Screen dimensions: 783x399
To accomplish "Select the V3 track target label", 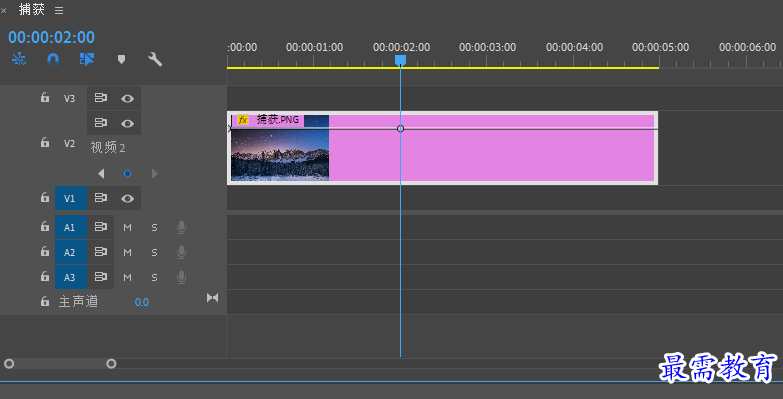I will pyautogui.click(x=69, y=99).
